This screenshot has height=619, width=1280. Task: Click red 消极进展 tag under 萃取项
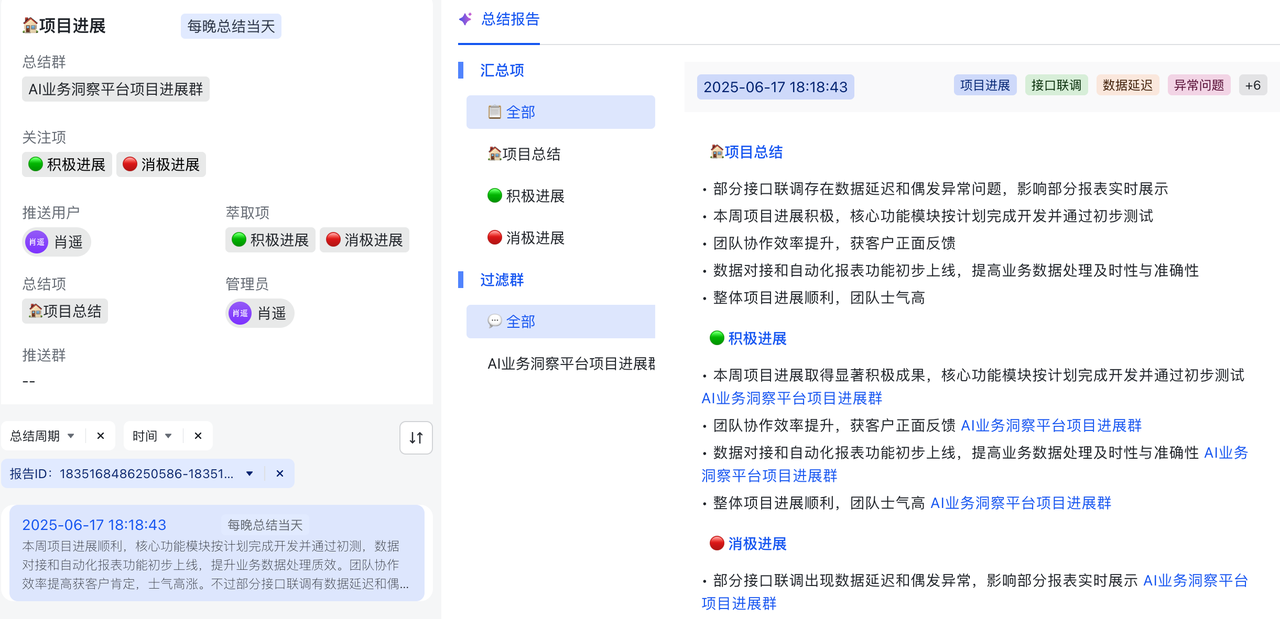pos(364,240)
